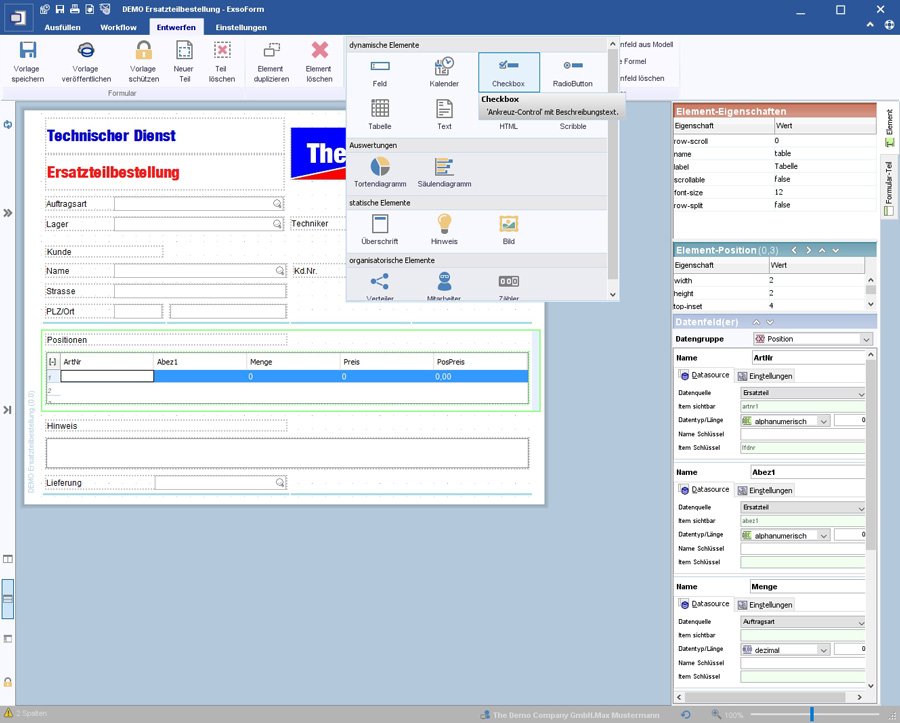Viewport: 900px width, 723px height.
Task: Insert a Feld element from gallery
Action: [380, 72]
